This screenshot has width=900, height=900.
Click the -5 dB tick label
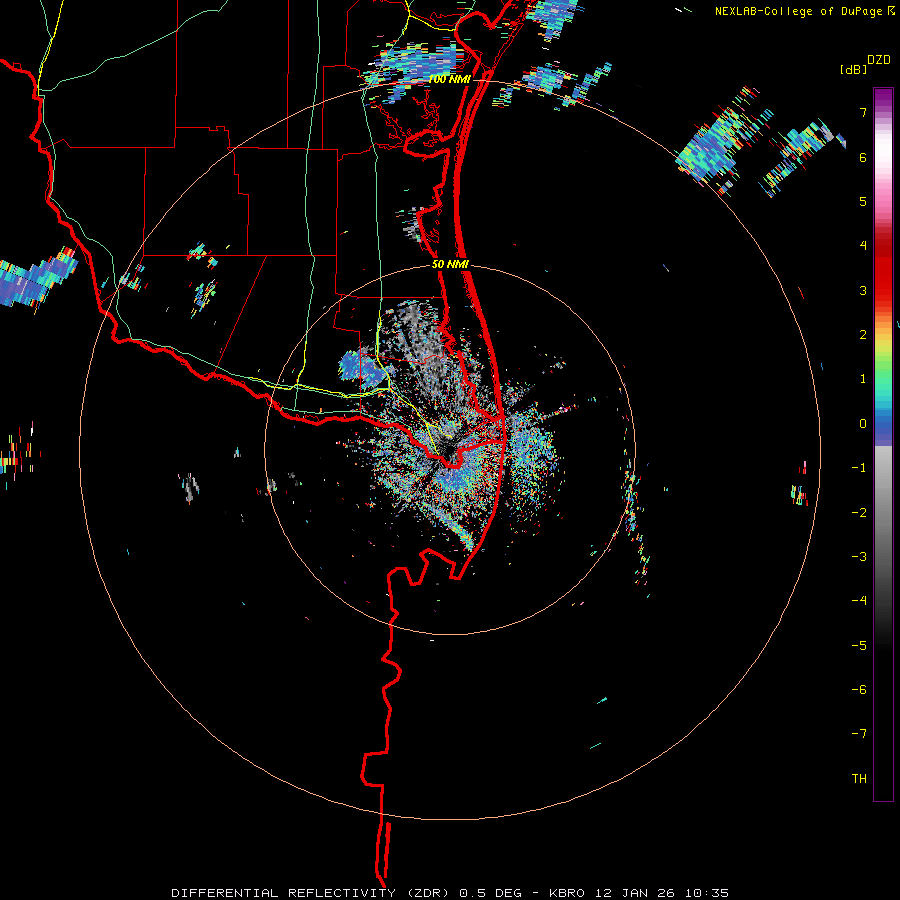859,646
